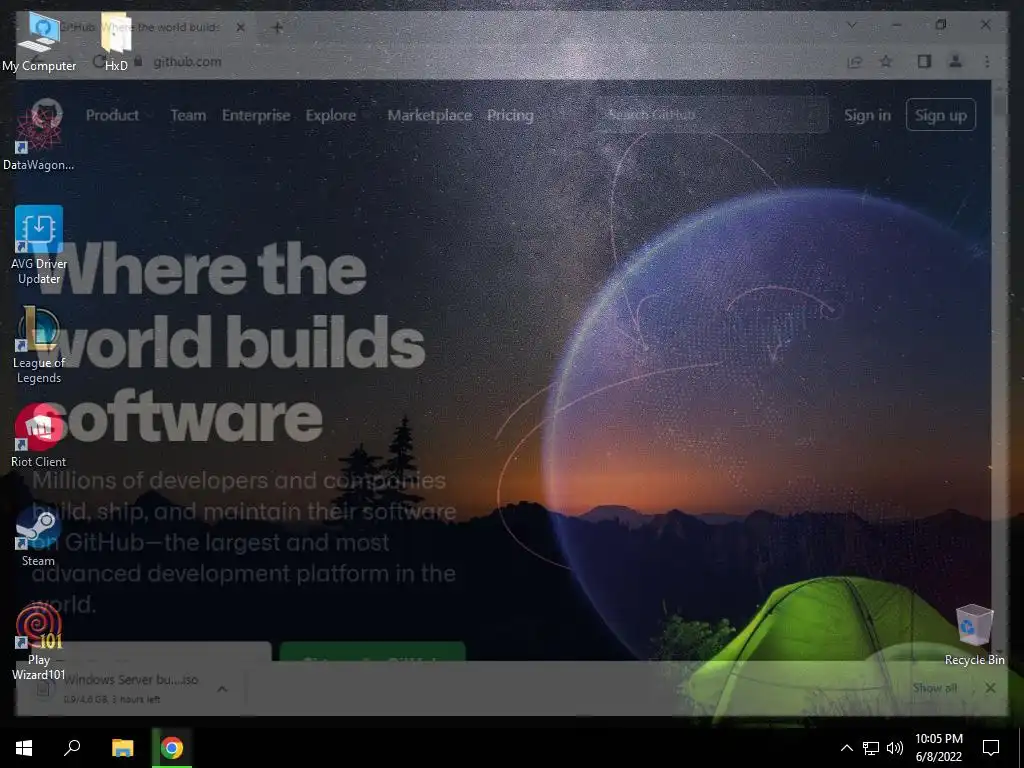1024x768 pixels.
Task: Close the Chrome downloads bar
Action: (990, 688)
